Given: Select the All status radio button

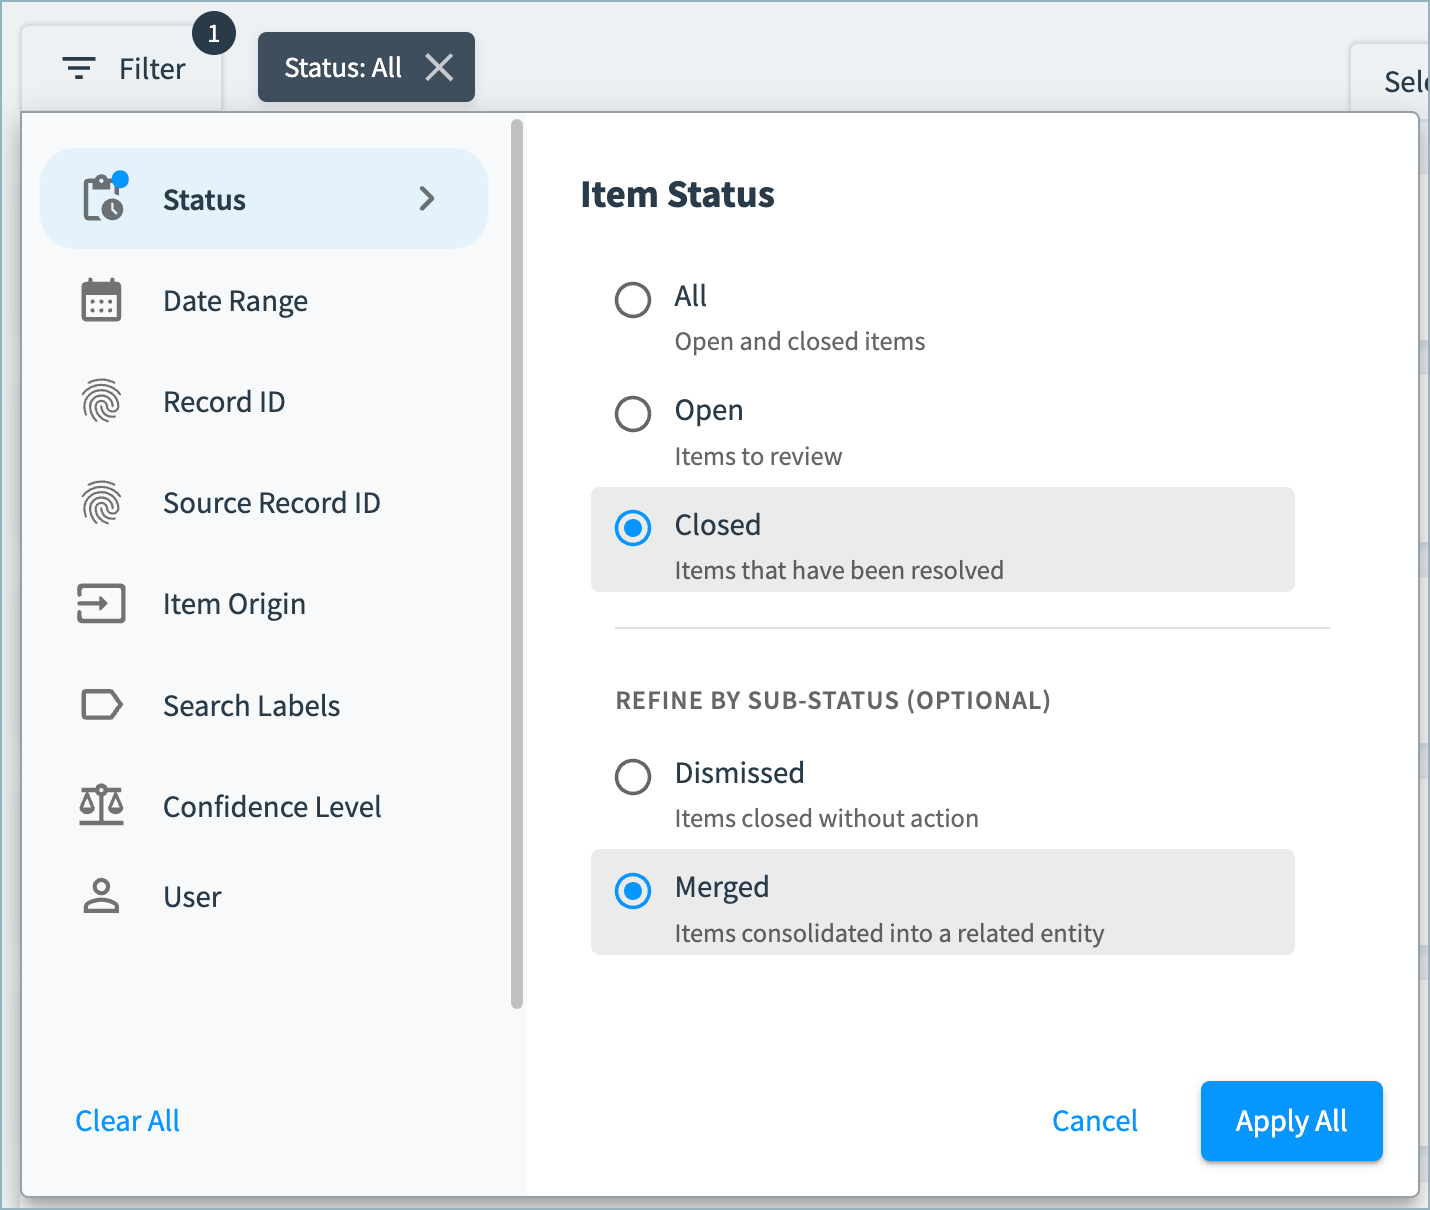Looking at the screenshot, I should (633, 299).
